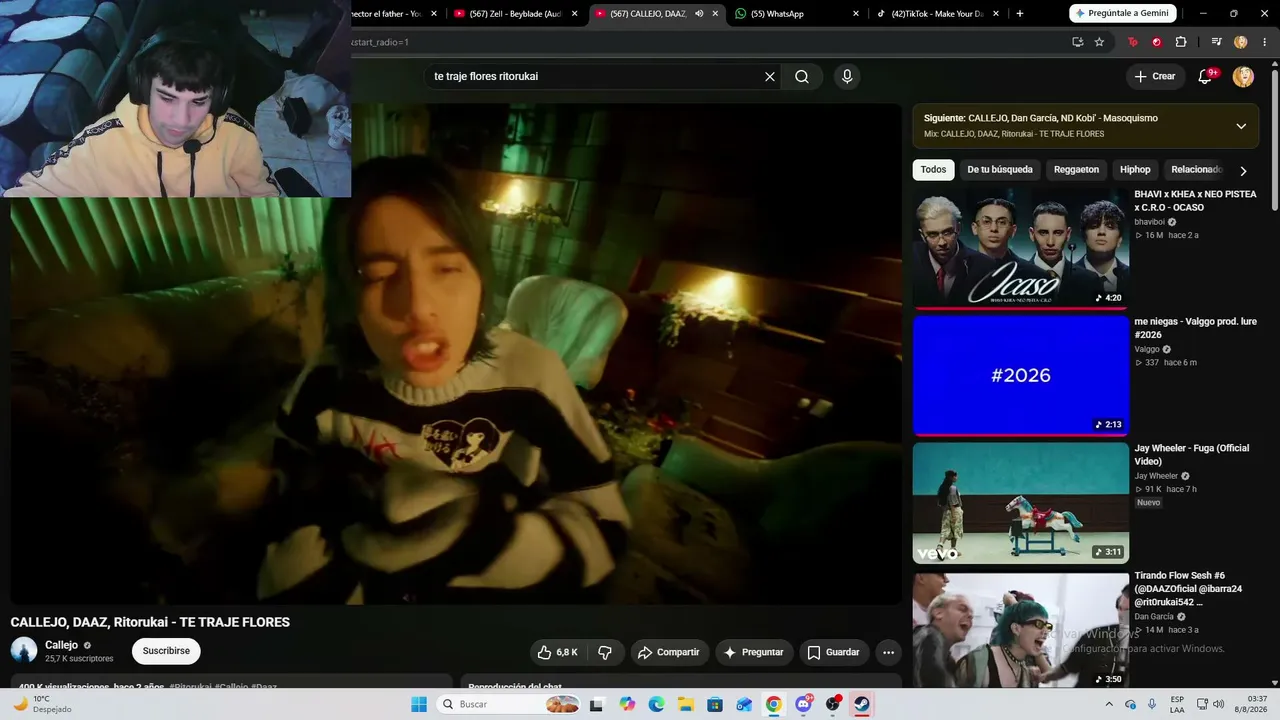Click the install app icon in address bar
The height and width of the screenshot is (720, 1280).
[x=1077, y=42]
